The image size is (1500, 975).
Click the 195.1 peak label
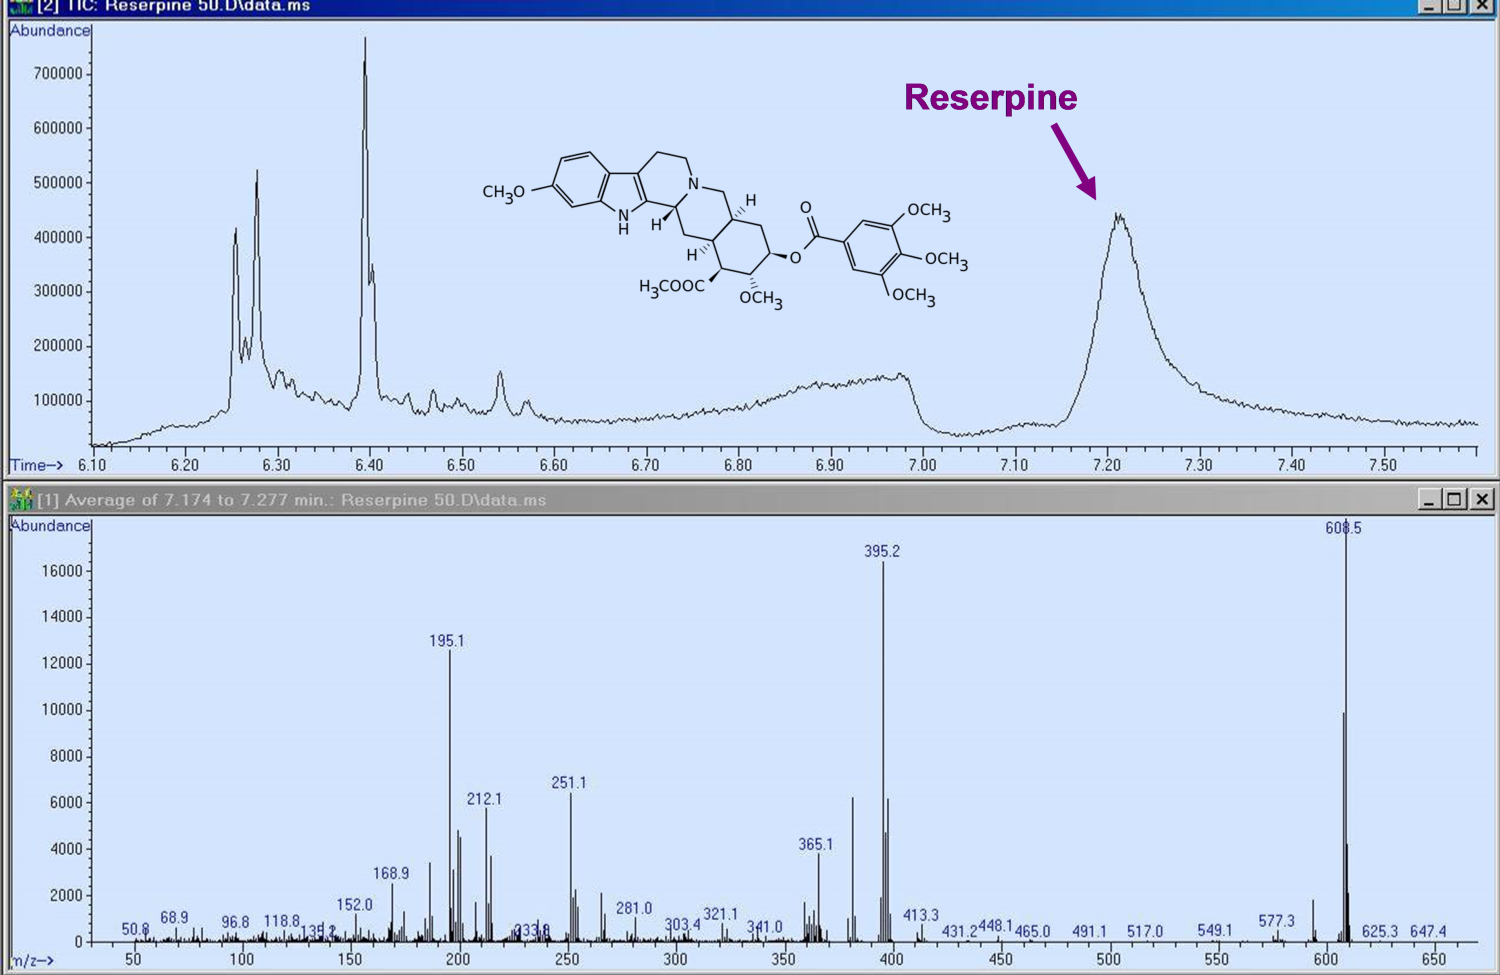point(446,641)
